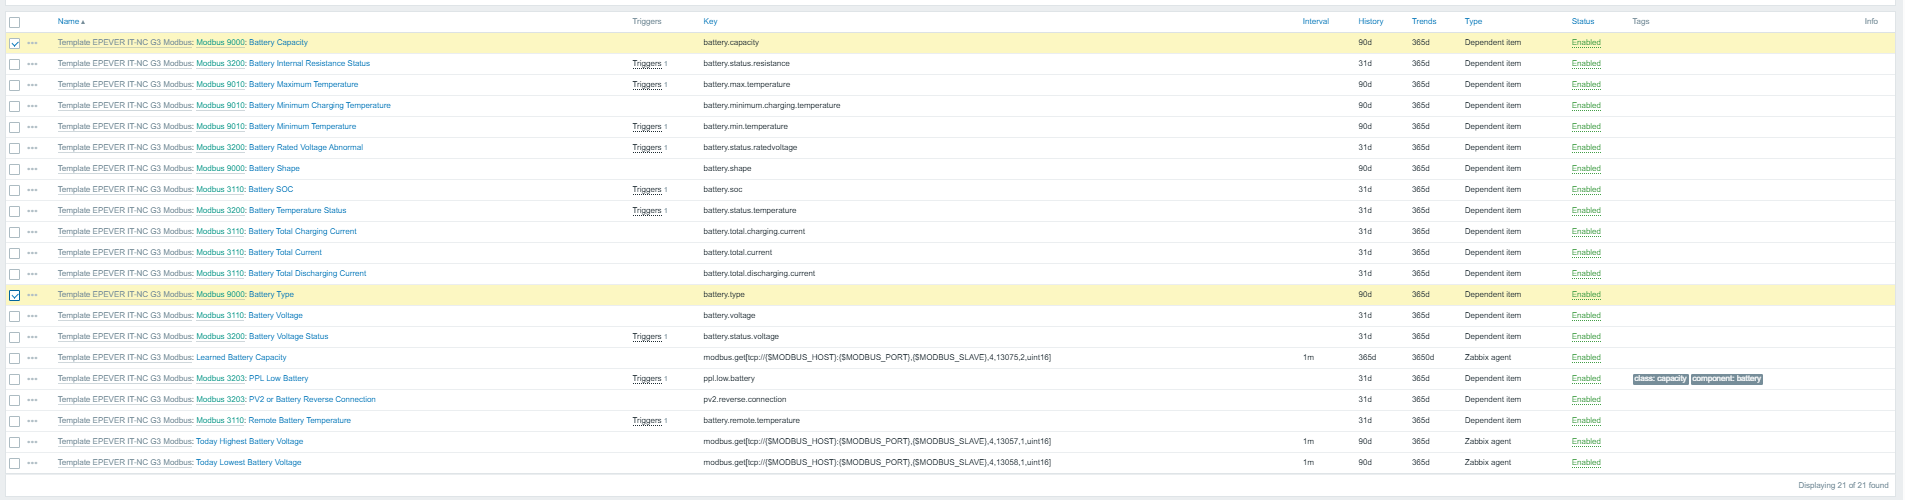Open the three-dot menu for Battery Total Current
The image size is (1905, 500).
(x=33, y=253)
